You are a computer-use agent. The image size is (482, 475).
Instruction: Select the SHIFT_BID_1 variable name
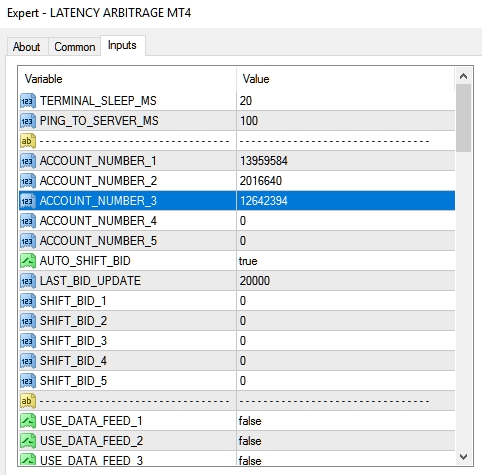[x=73, y=301]
